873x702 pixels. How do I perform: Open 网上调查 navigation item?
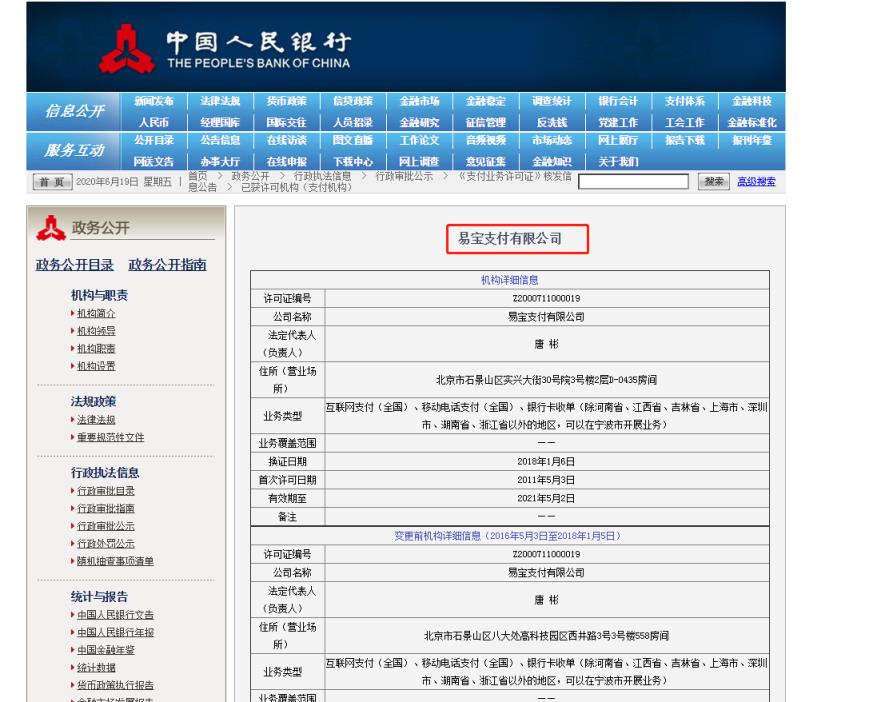coord(419,161)
